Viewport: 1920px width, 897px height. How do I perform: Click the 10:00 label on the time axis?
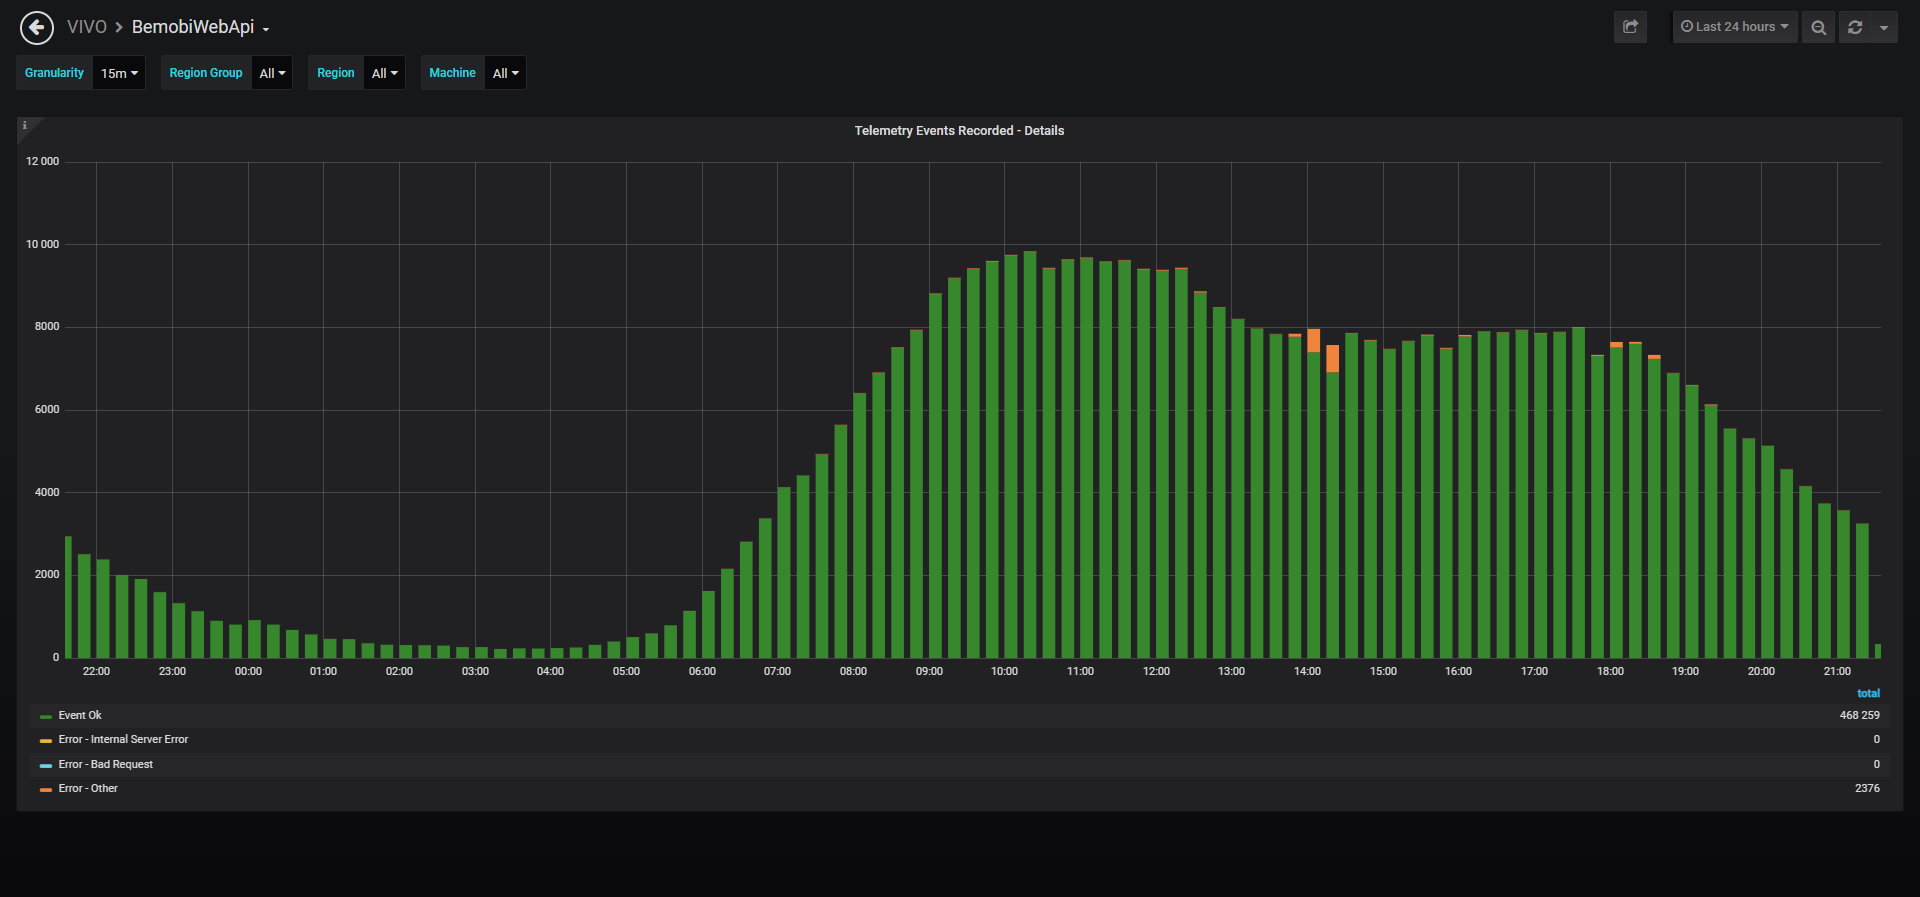click(x=1004, y=671)
